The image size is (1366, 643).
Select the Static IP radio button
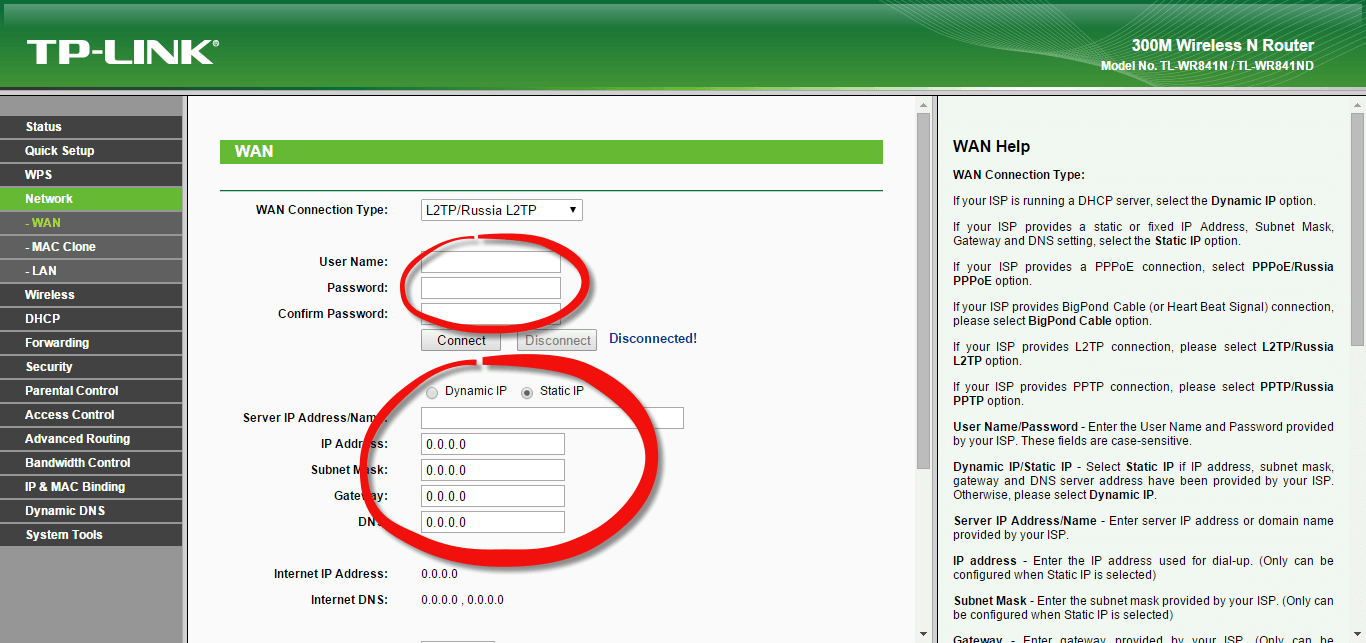527,392
